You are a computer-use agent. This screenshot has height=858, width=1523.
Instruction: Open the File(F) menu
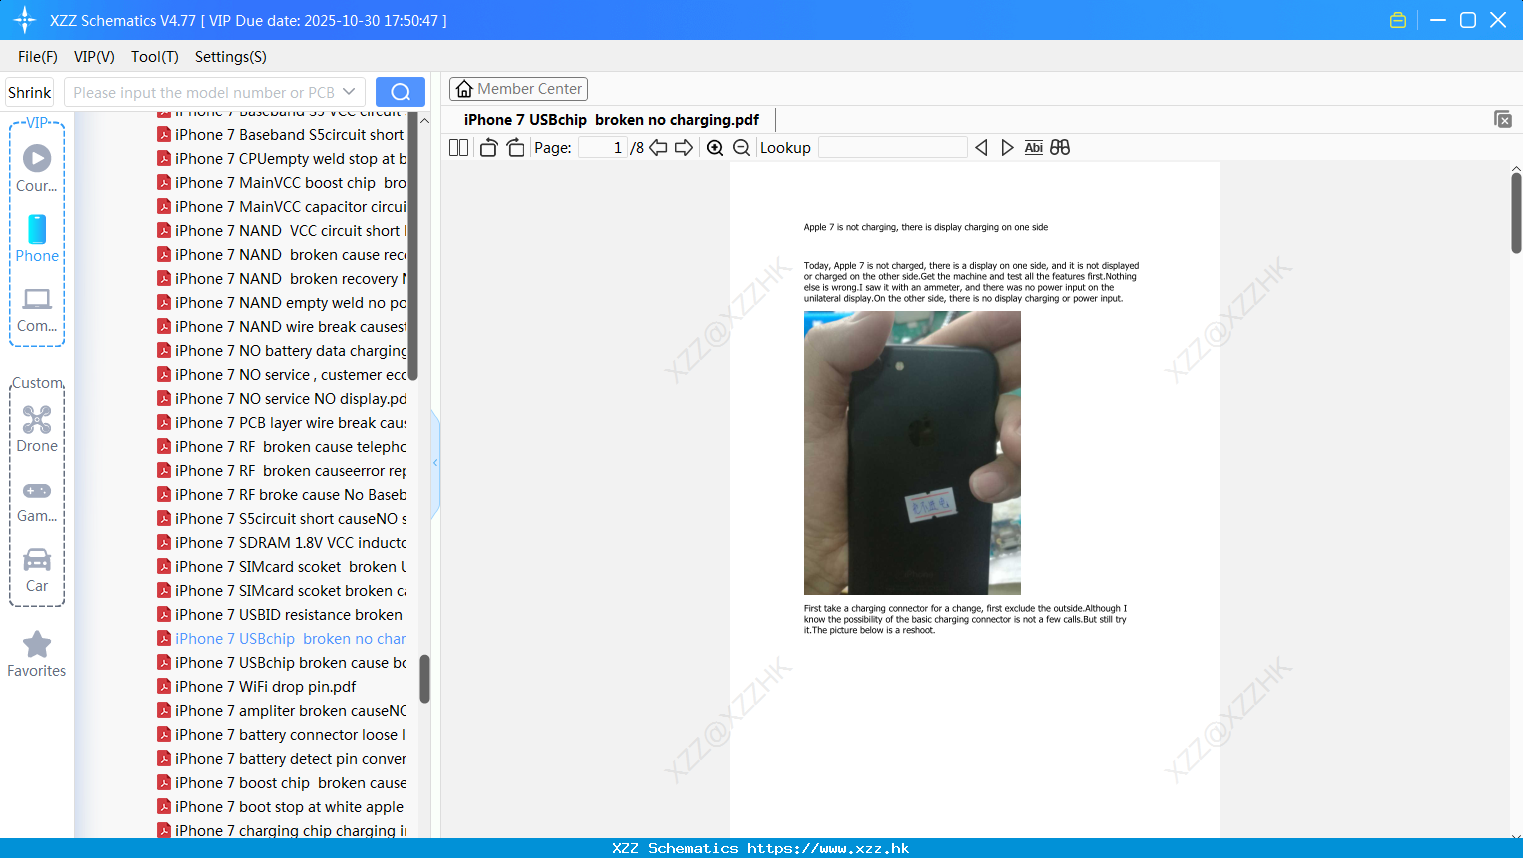tap(38, 57)
